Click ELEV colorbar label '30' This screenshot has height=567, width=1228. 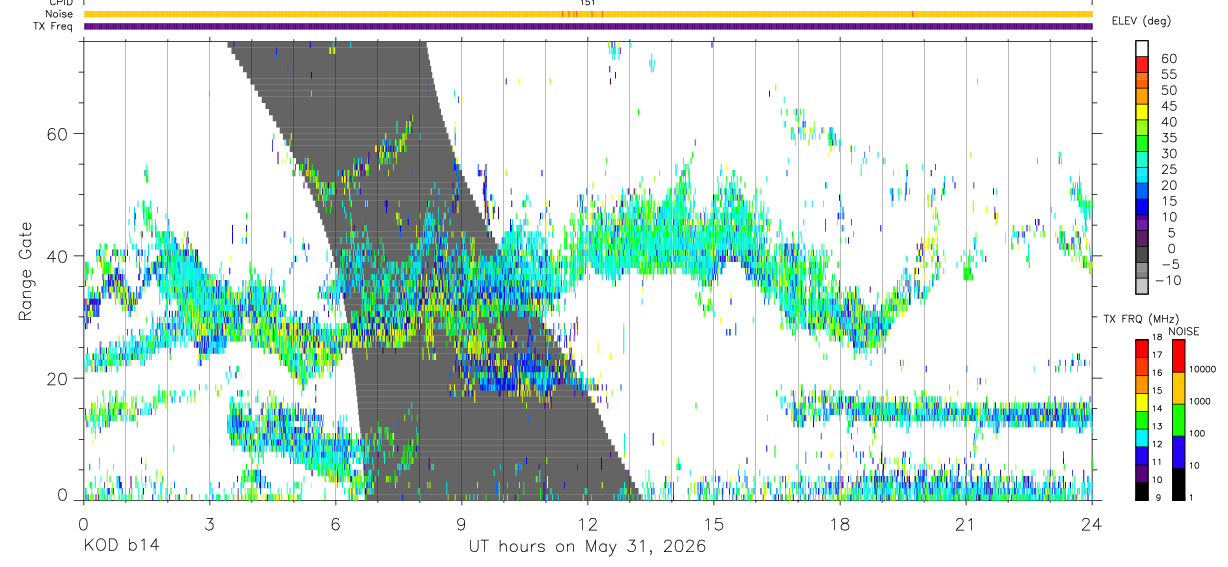pos(1168,153)
